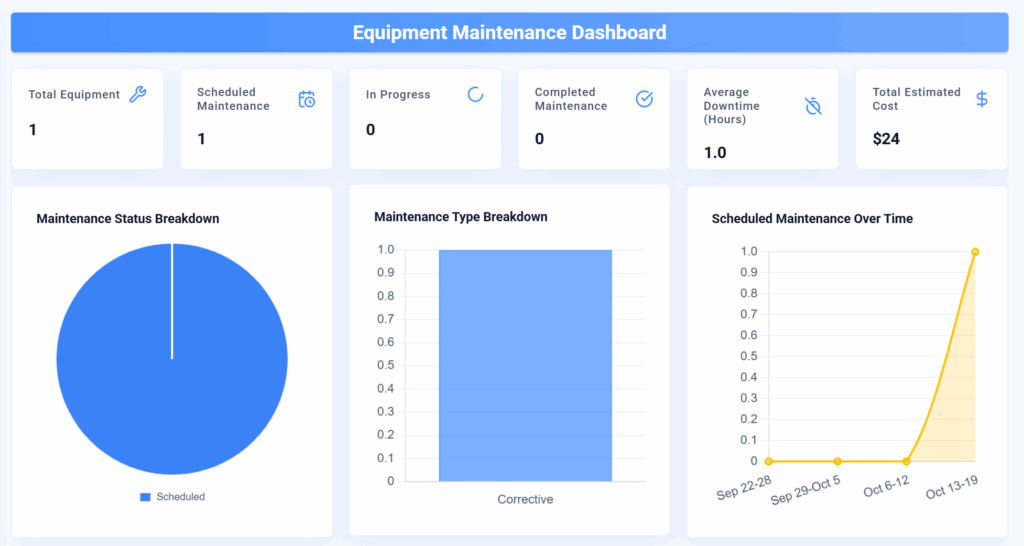Screen dimensions: 1024x546
Task: Click the Oct 6-12 axis label
Action: [x=886, y=487]
